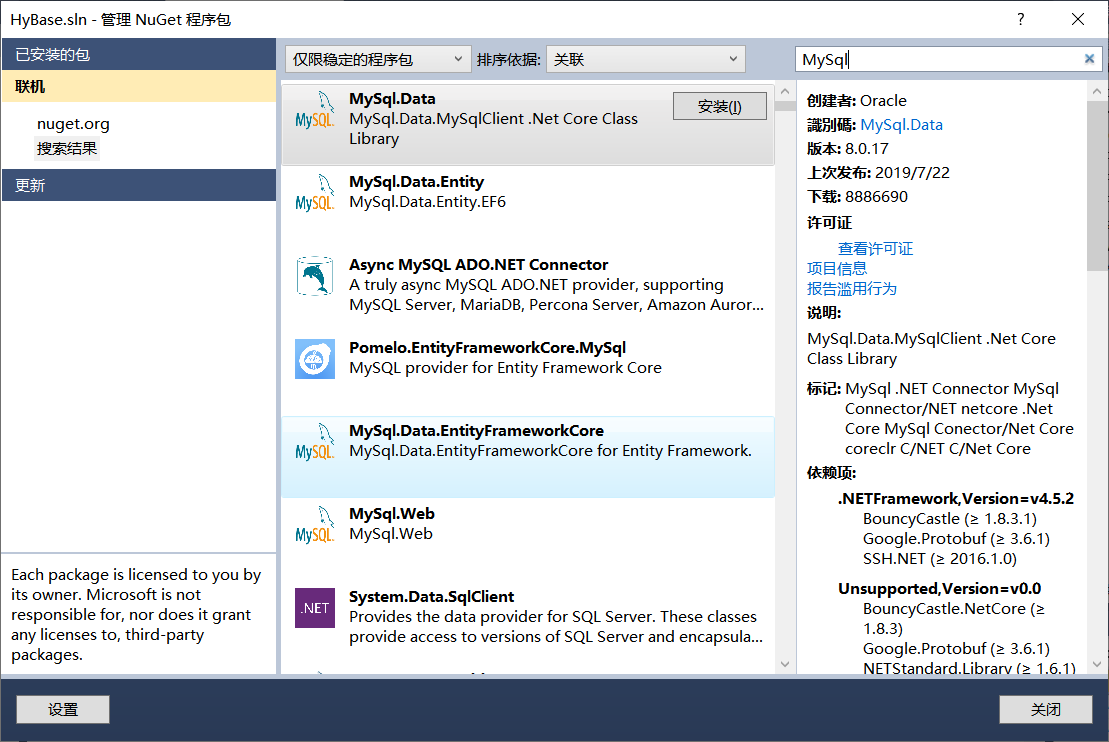Collapse the 联机 section in sidebar

click(139, 86)
